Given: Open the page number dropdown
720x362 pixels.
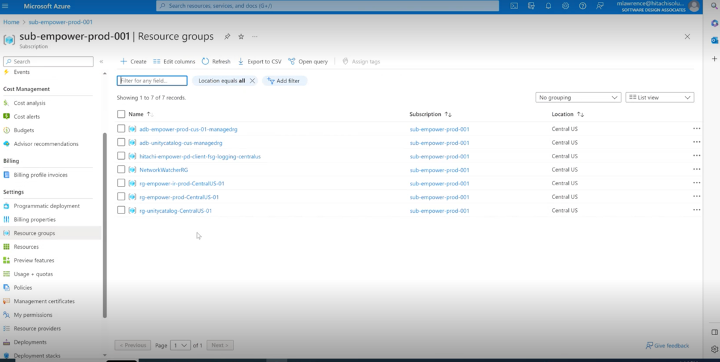Looking at the screenshot, I should click(x=180, y=345).
